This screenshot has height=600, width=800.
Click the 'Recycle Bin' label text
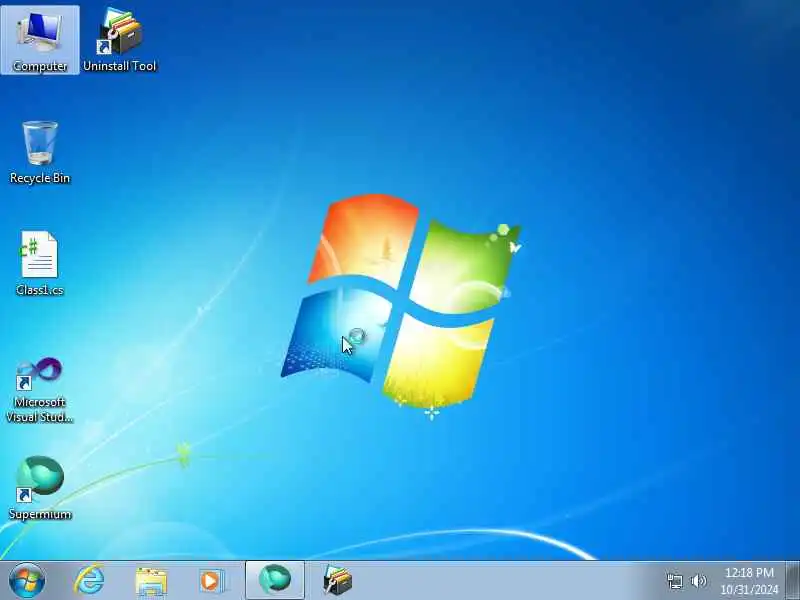(x=40, y=178)
